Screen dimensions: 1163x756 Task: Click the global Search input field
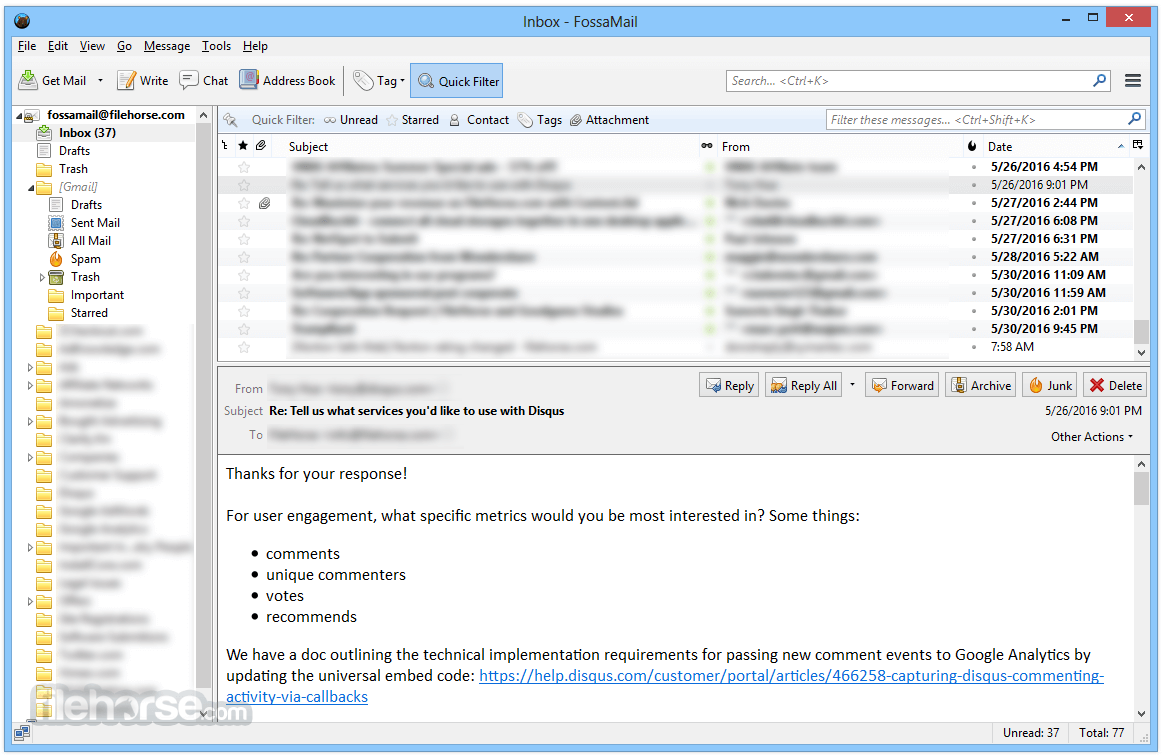(x=908, y=81)
